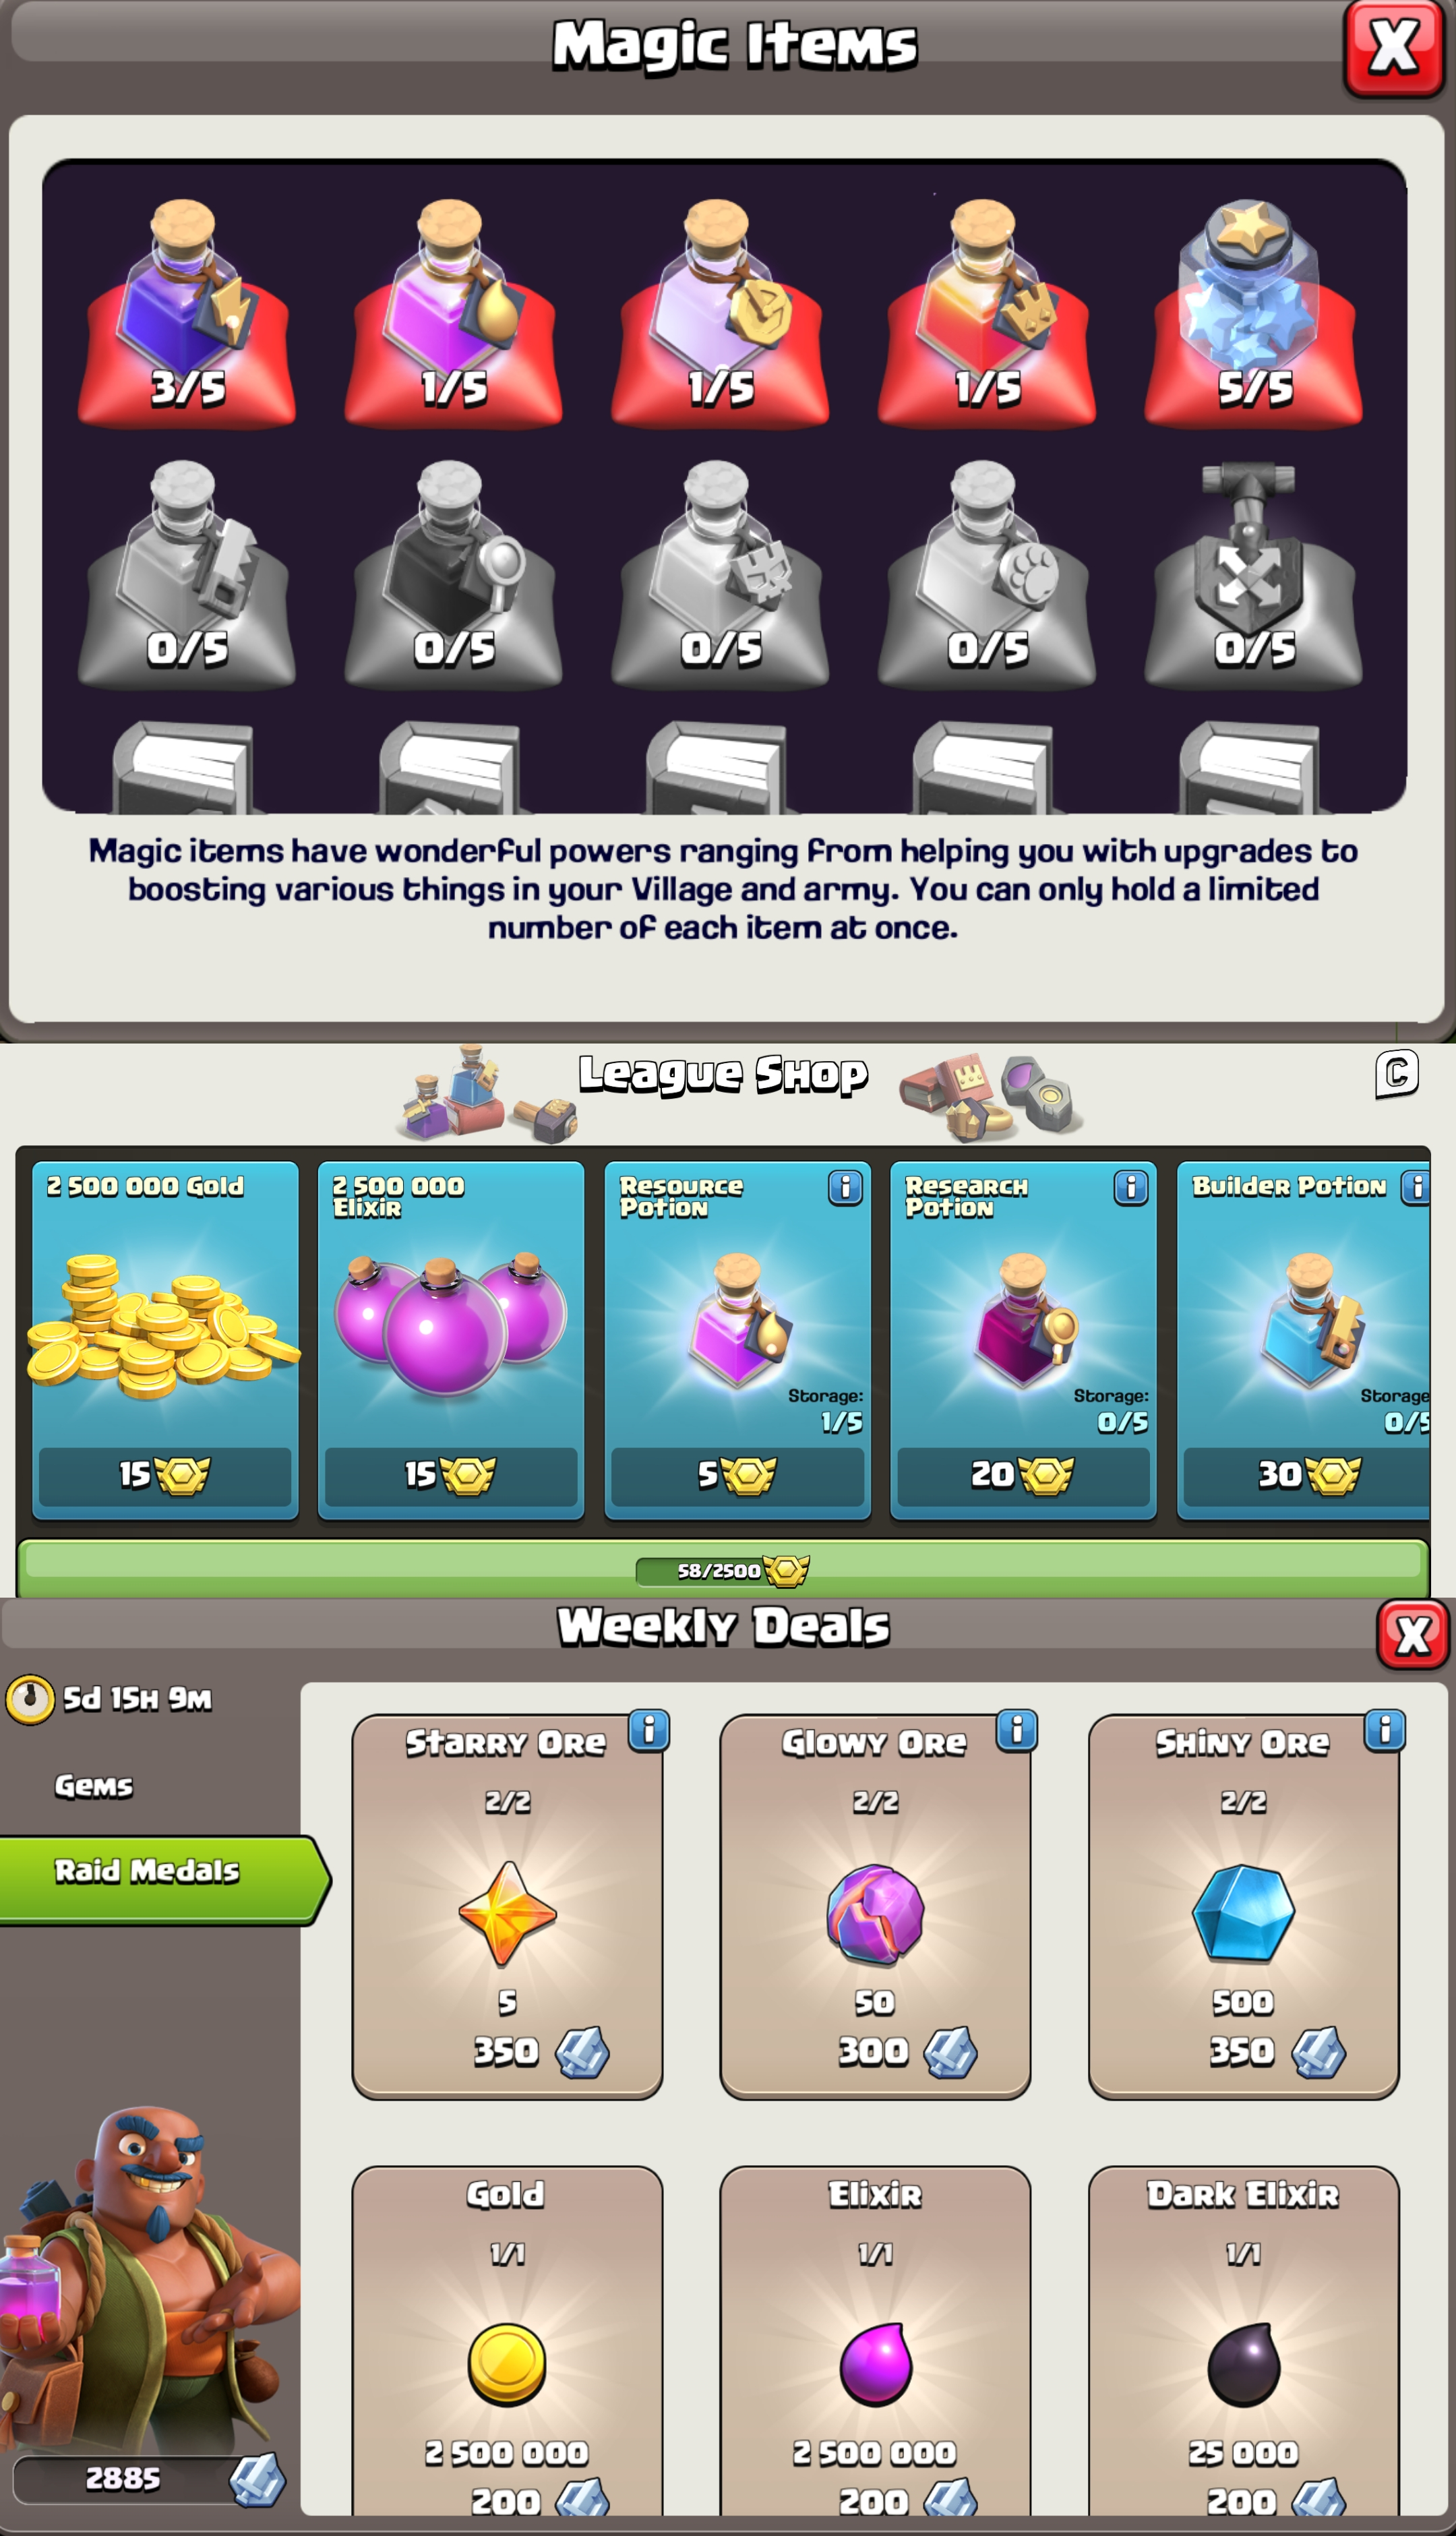Select the star jar item showing 5/5
This screenshot has width=1456, height=2536.
[1253, 312]
